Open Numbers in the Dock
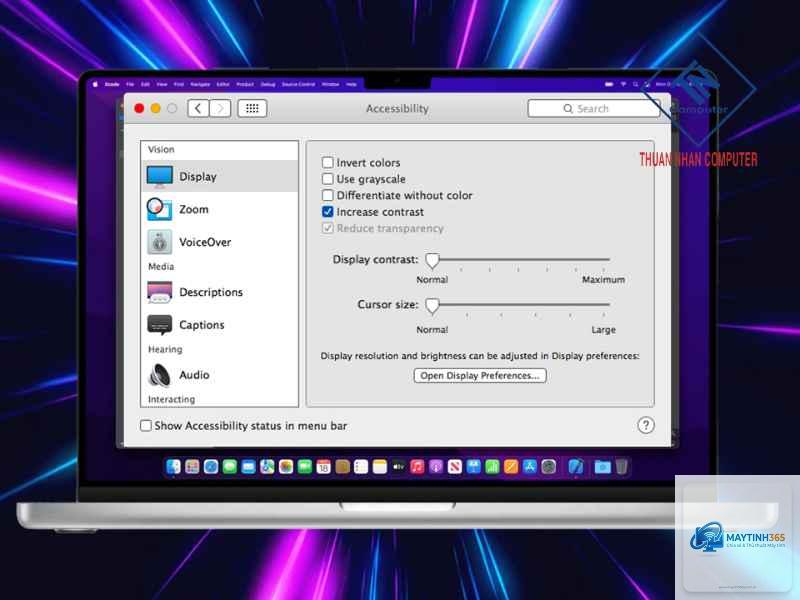800x600 pixels. tap(492, 466)
